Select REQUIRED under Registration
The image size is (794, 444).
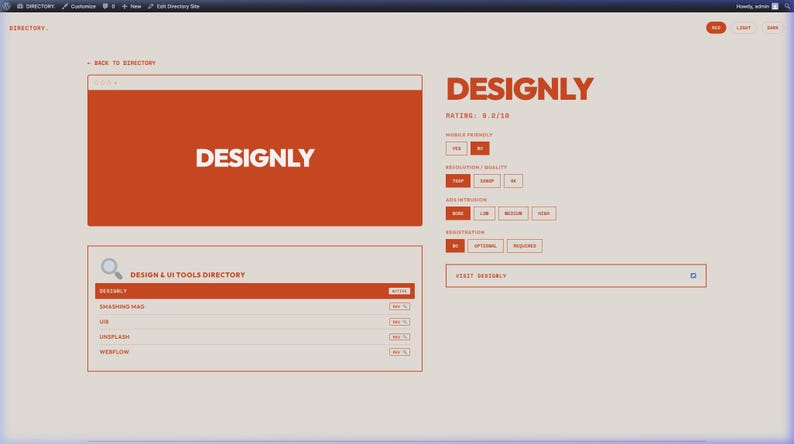point(524,246)
